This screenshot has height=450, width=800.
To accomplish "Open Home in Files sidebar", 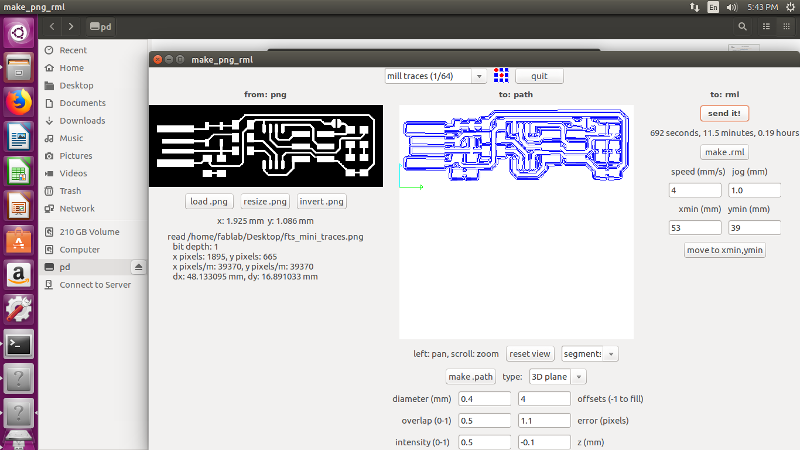I will point(71,68).
